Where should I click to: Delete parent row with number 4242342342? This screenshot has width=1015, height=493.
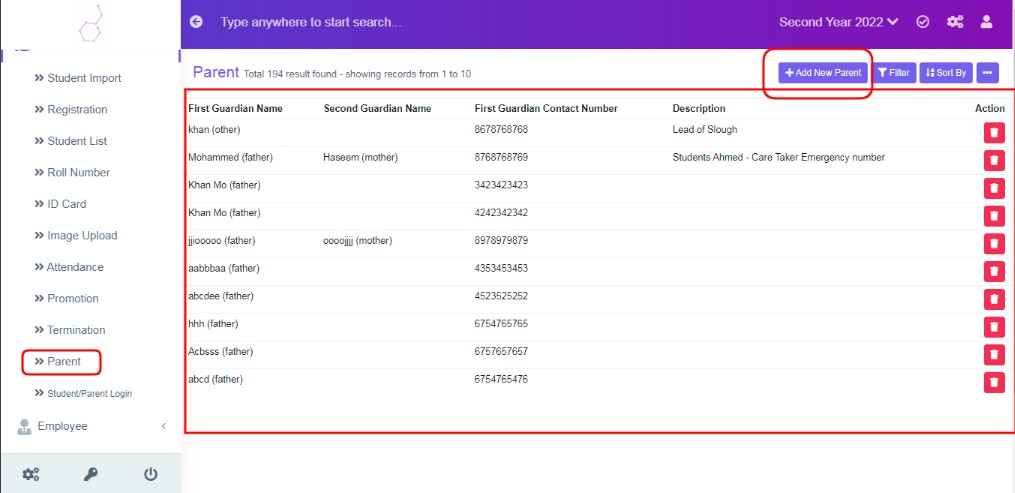pyautogui.click(x=994, y=215)
